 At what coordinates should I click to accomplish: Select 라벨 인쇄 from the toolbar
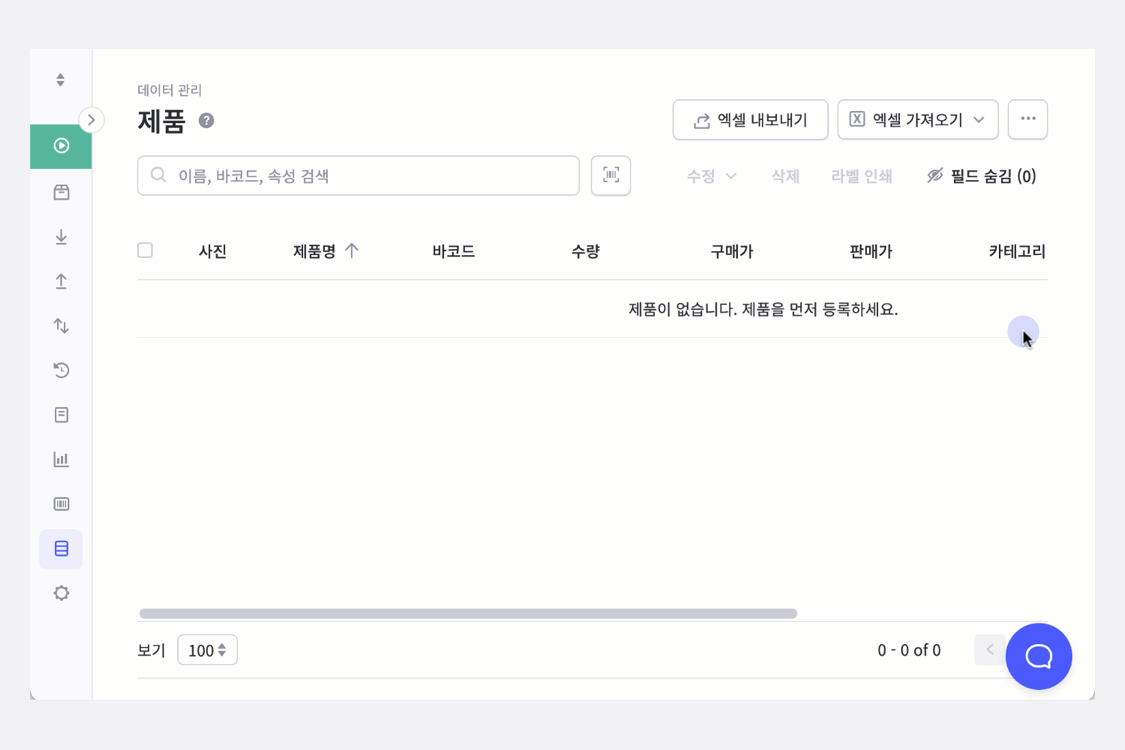point(861,175)
